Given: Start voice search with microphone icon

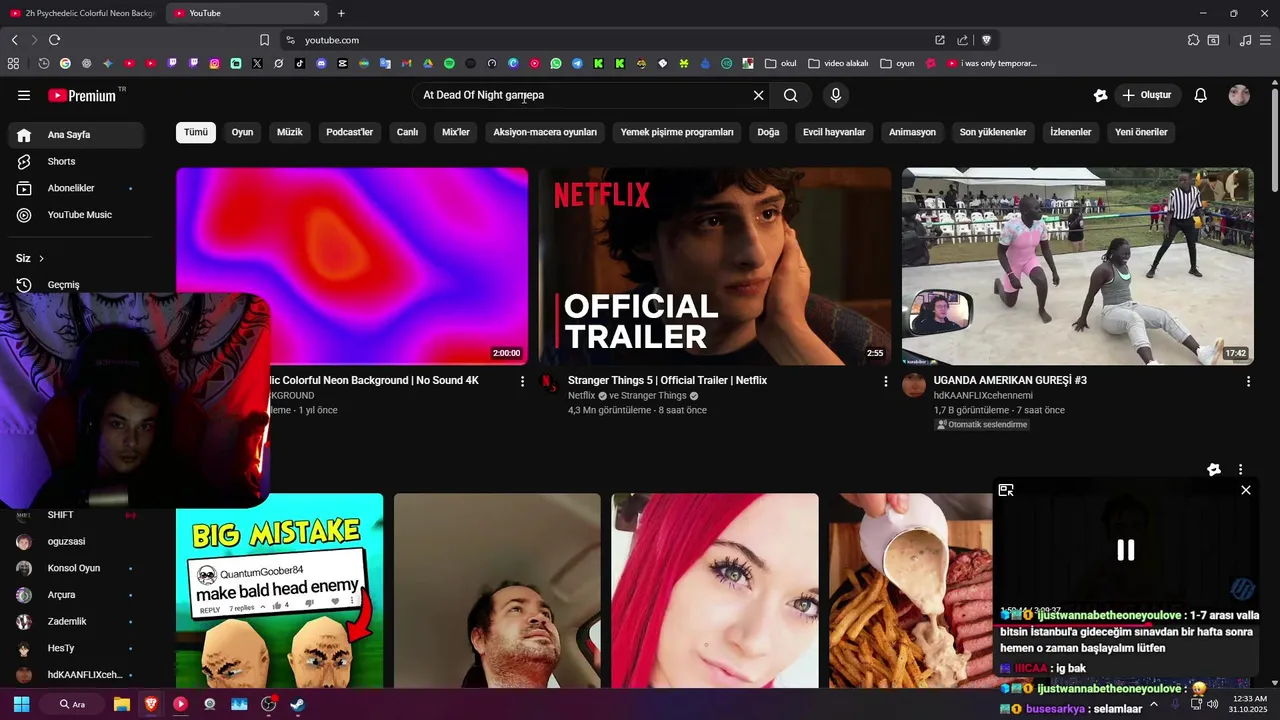Looking at the screenshot, I should pos(836,95).
